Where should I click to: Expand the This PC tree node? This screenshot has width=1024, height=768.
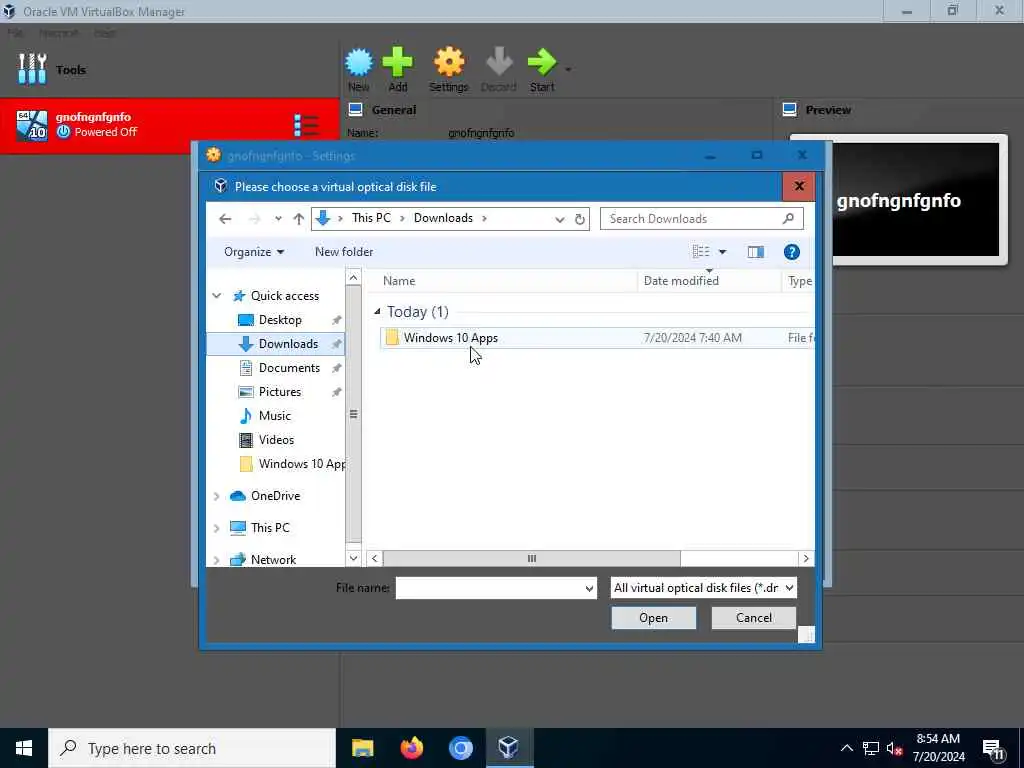(217, 528)
